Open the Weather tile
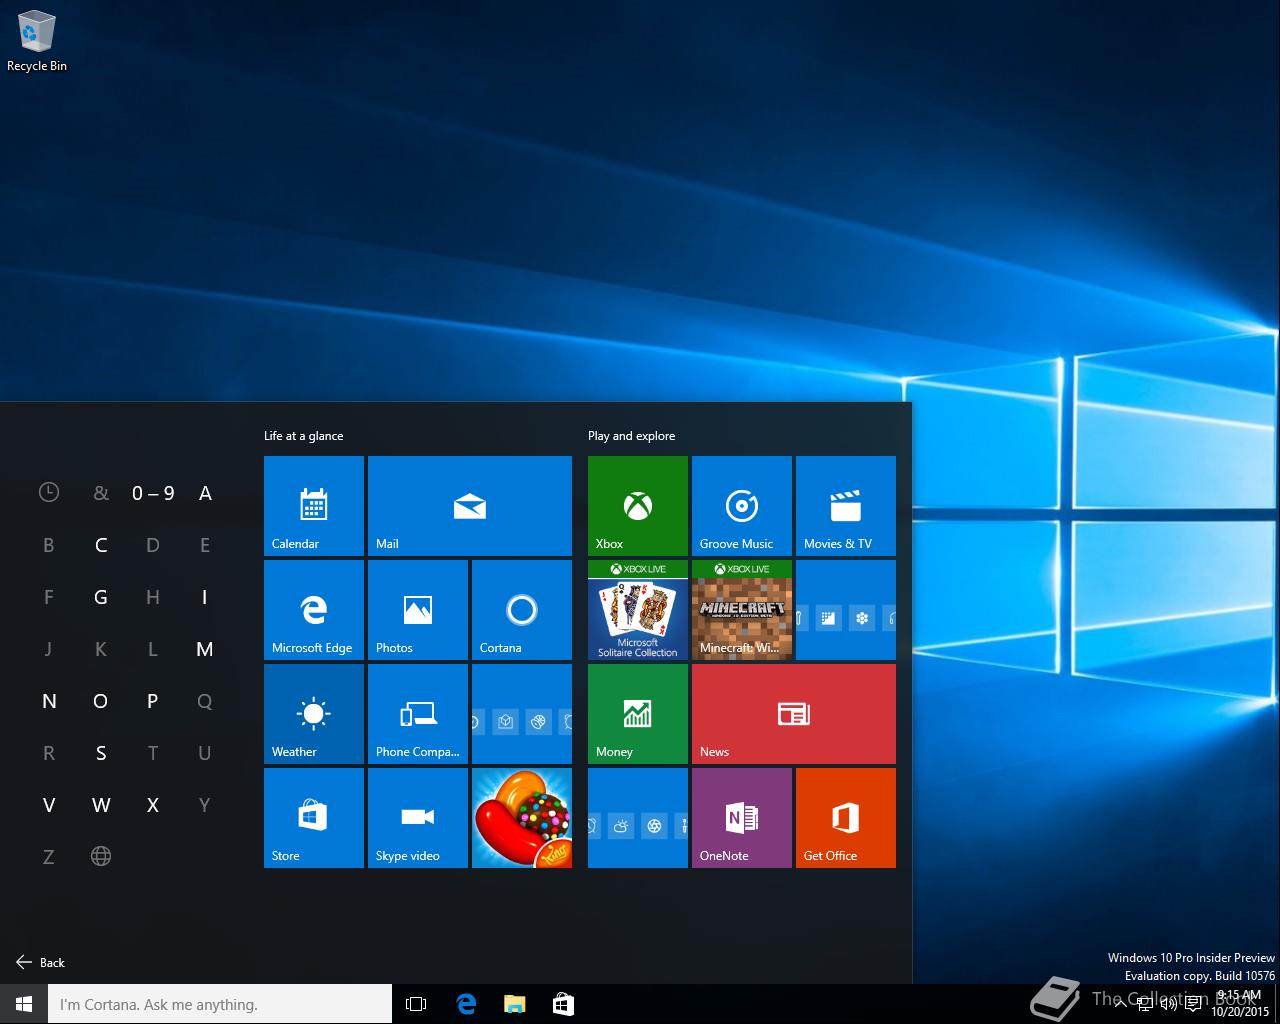Viewport: 1280px width, 1024px height. (x=314, y=714)
